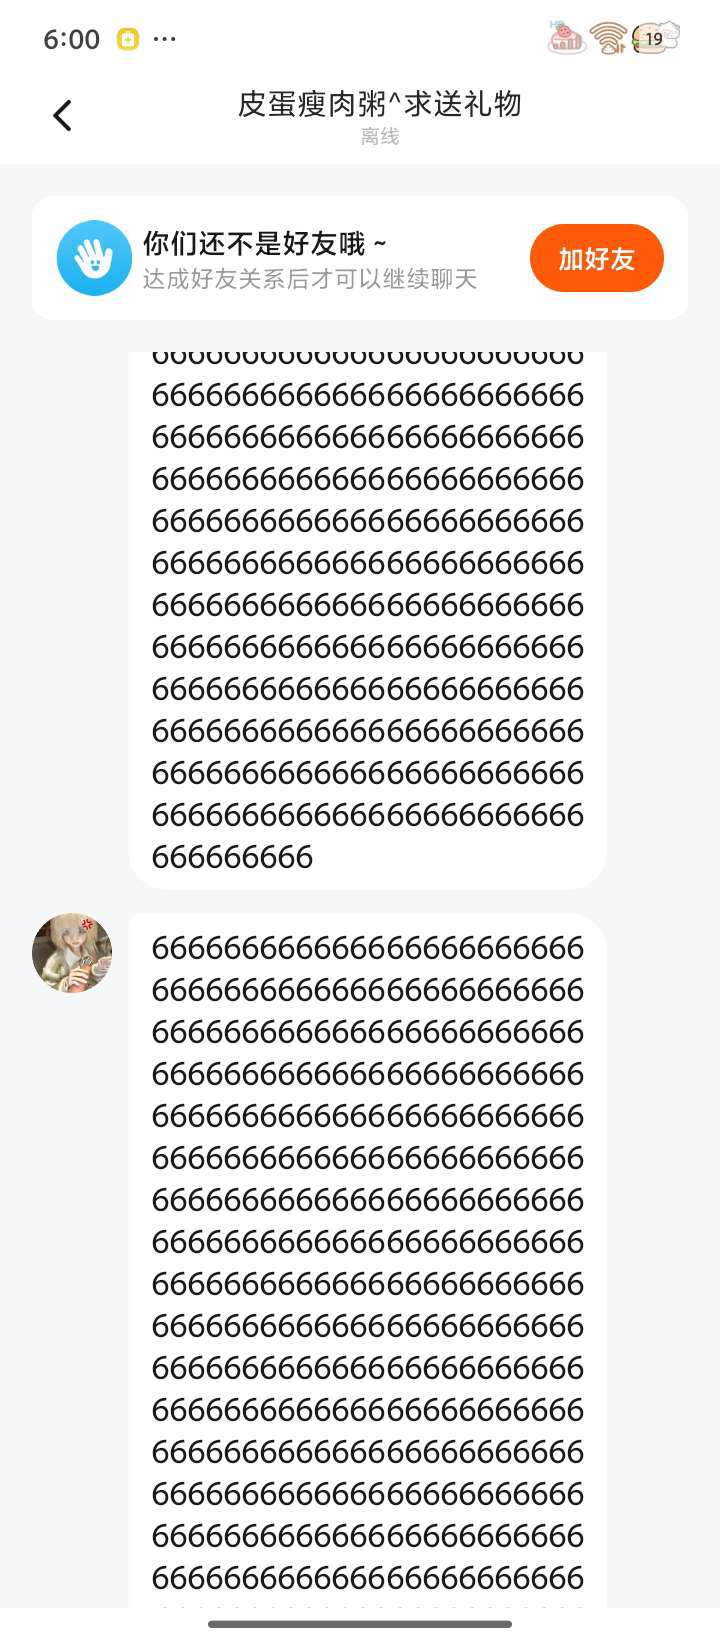Tap the home indicator bar at the bottom

point(360,1624)
